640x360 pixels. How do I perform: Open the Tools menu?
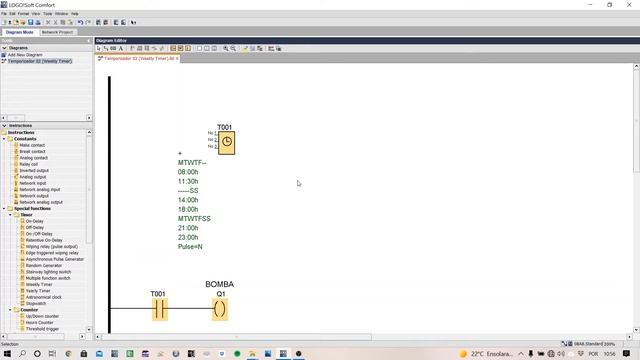tap(48, 13)
